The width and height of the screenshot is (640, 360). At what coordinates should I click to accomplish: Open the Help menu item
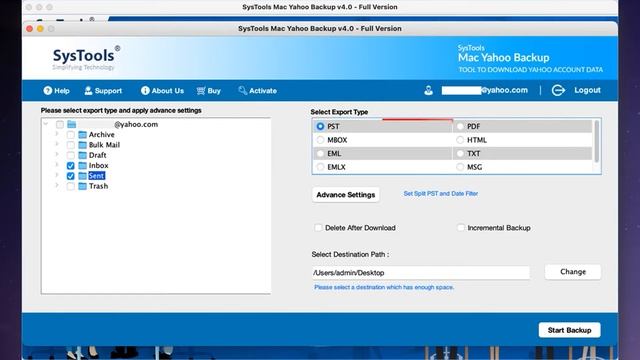point(56,91)
